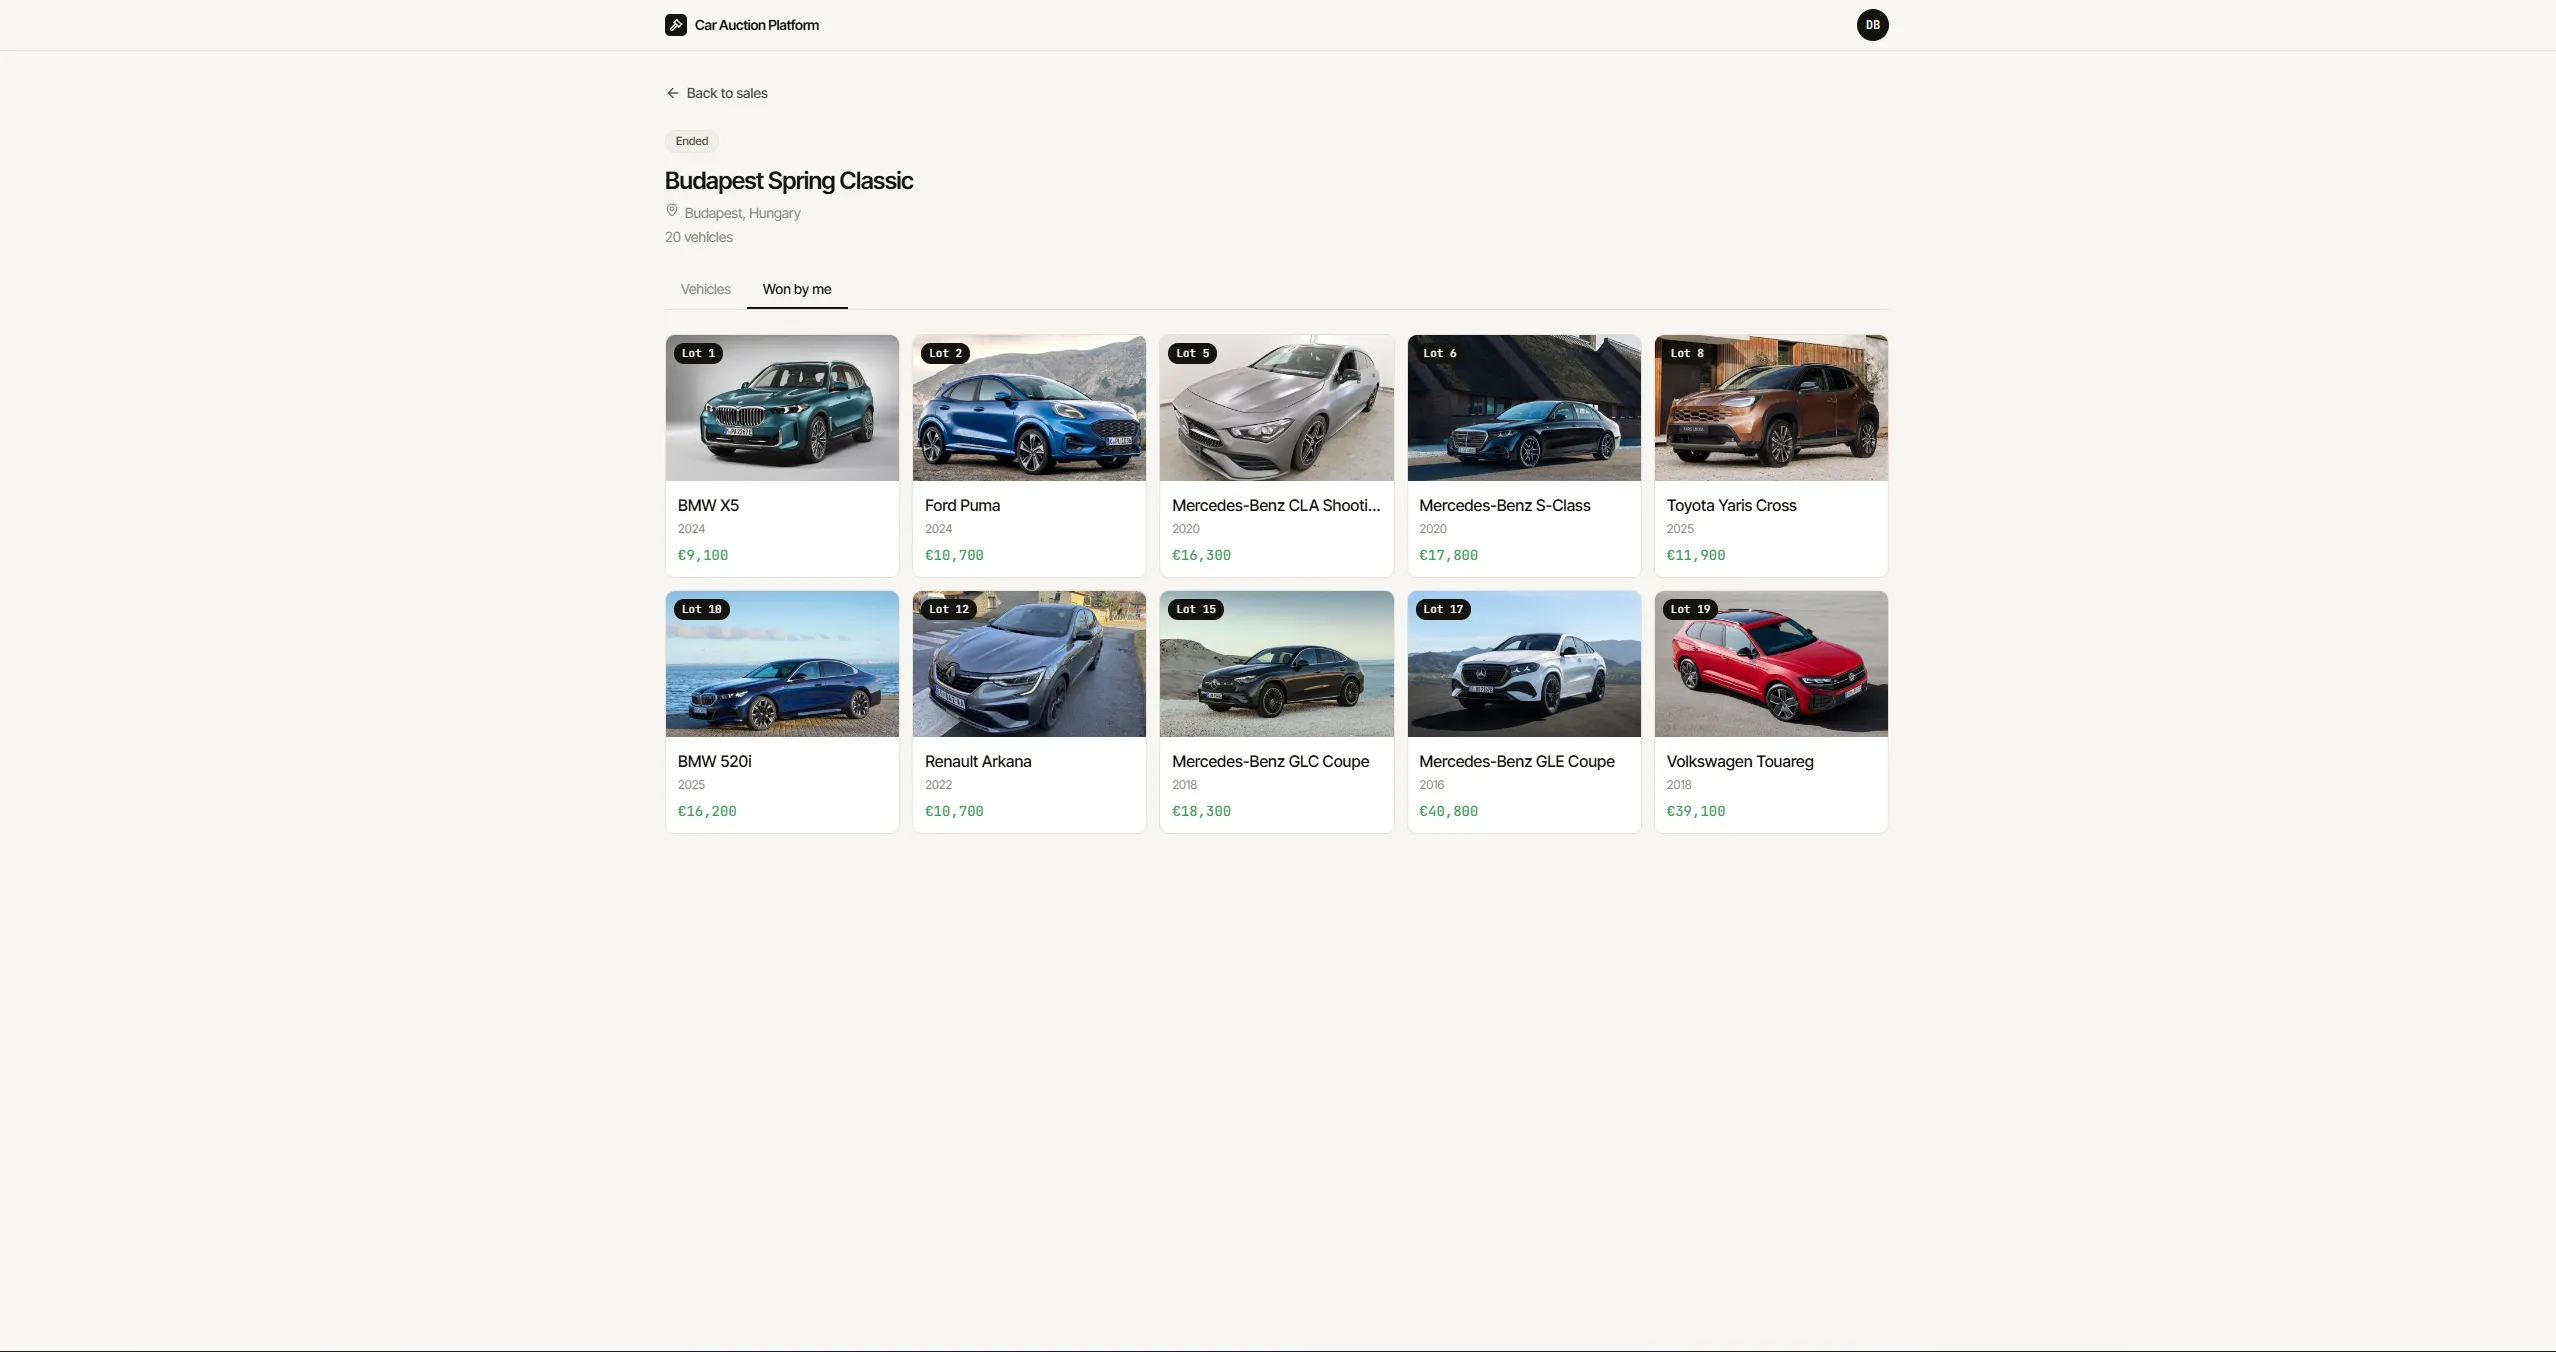Image resolution: width=2556 pixels, height=1352 pixels.
Task: Click the Lot 5 badge
Action: coord(1192,353)
